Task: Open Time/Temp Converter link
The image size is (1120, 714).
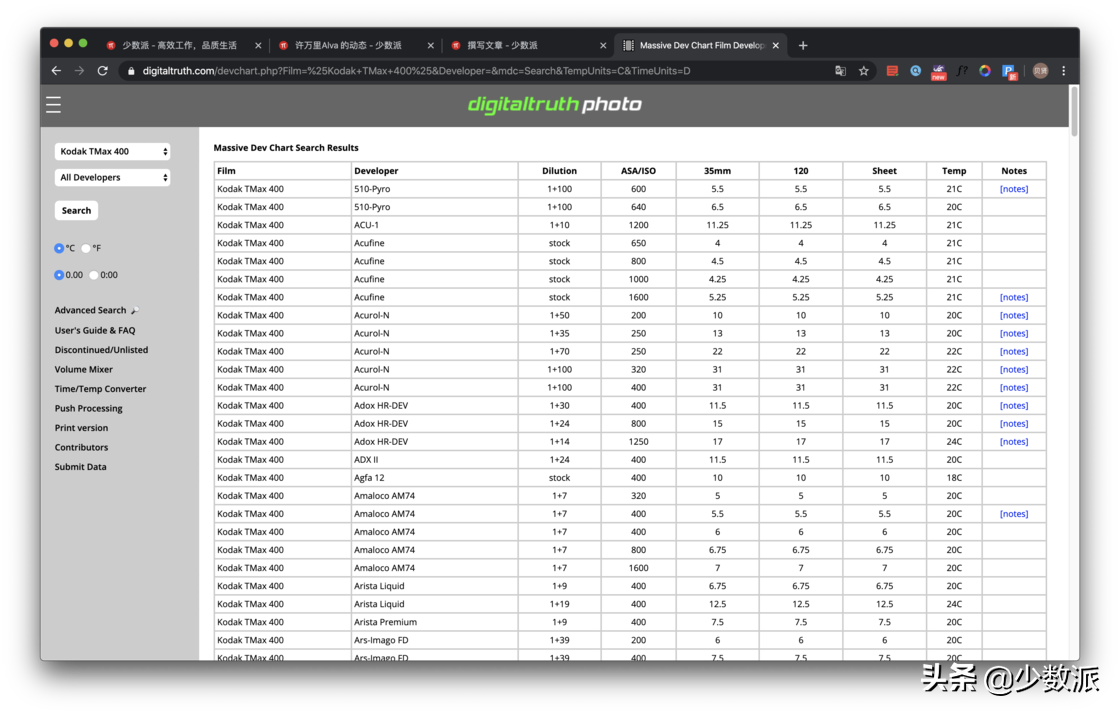Action: click(100, 389)
